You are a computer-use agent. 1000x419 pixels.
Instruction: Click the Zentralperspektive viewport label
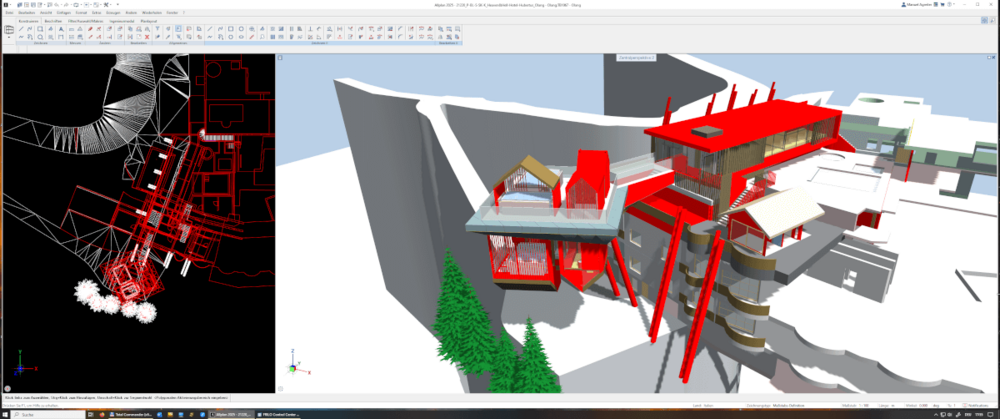click(636, 58)
